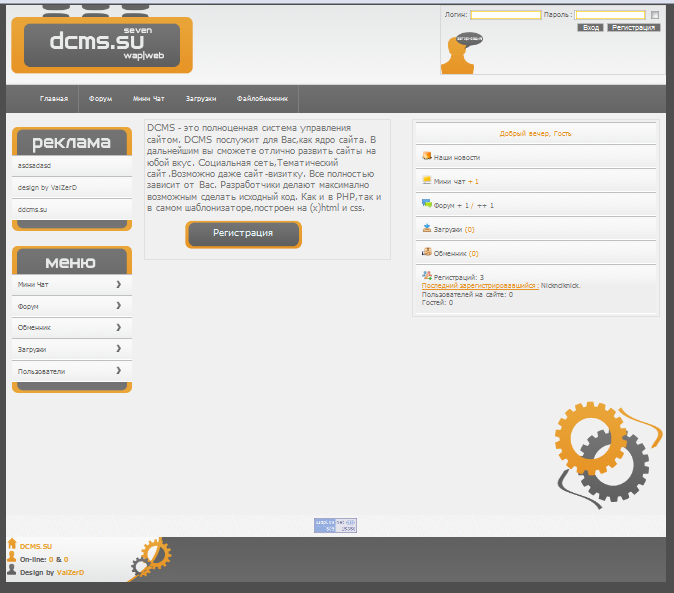Click the users icon beside Регистраций
This screenshot has width=674, height=593.
[426, 275]
